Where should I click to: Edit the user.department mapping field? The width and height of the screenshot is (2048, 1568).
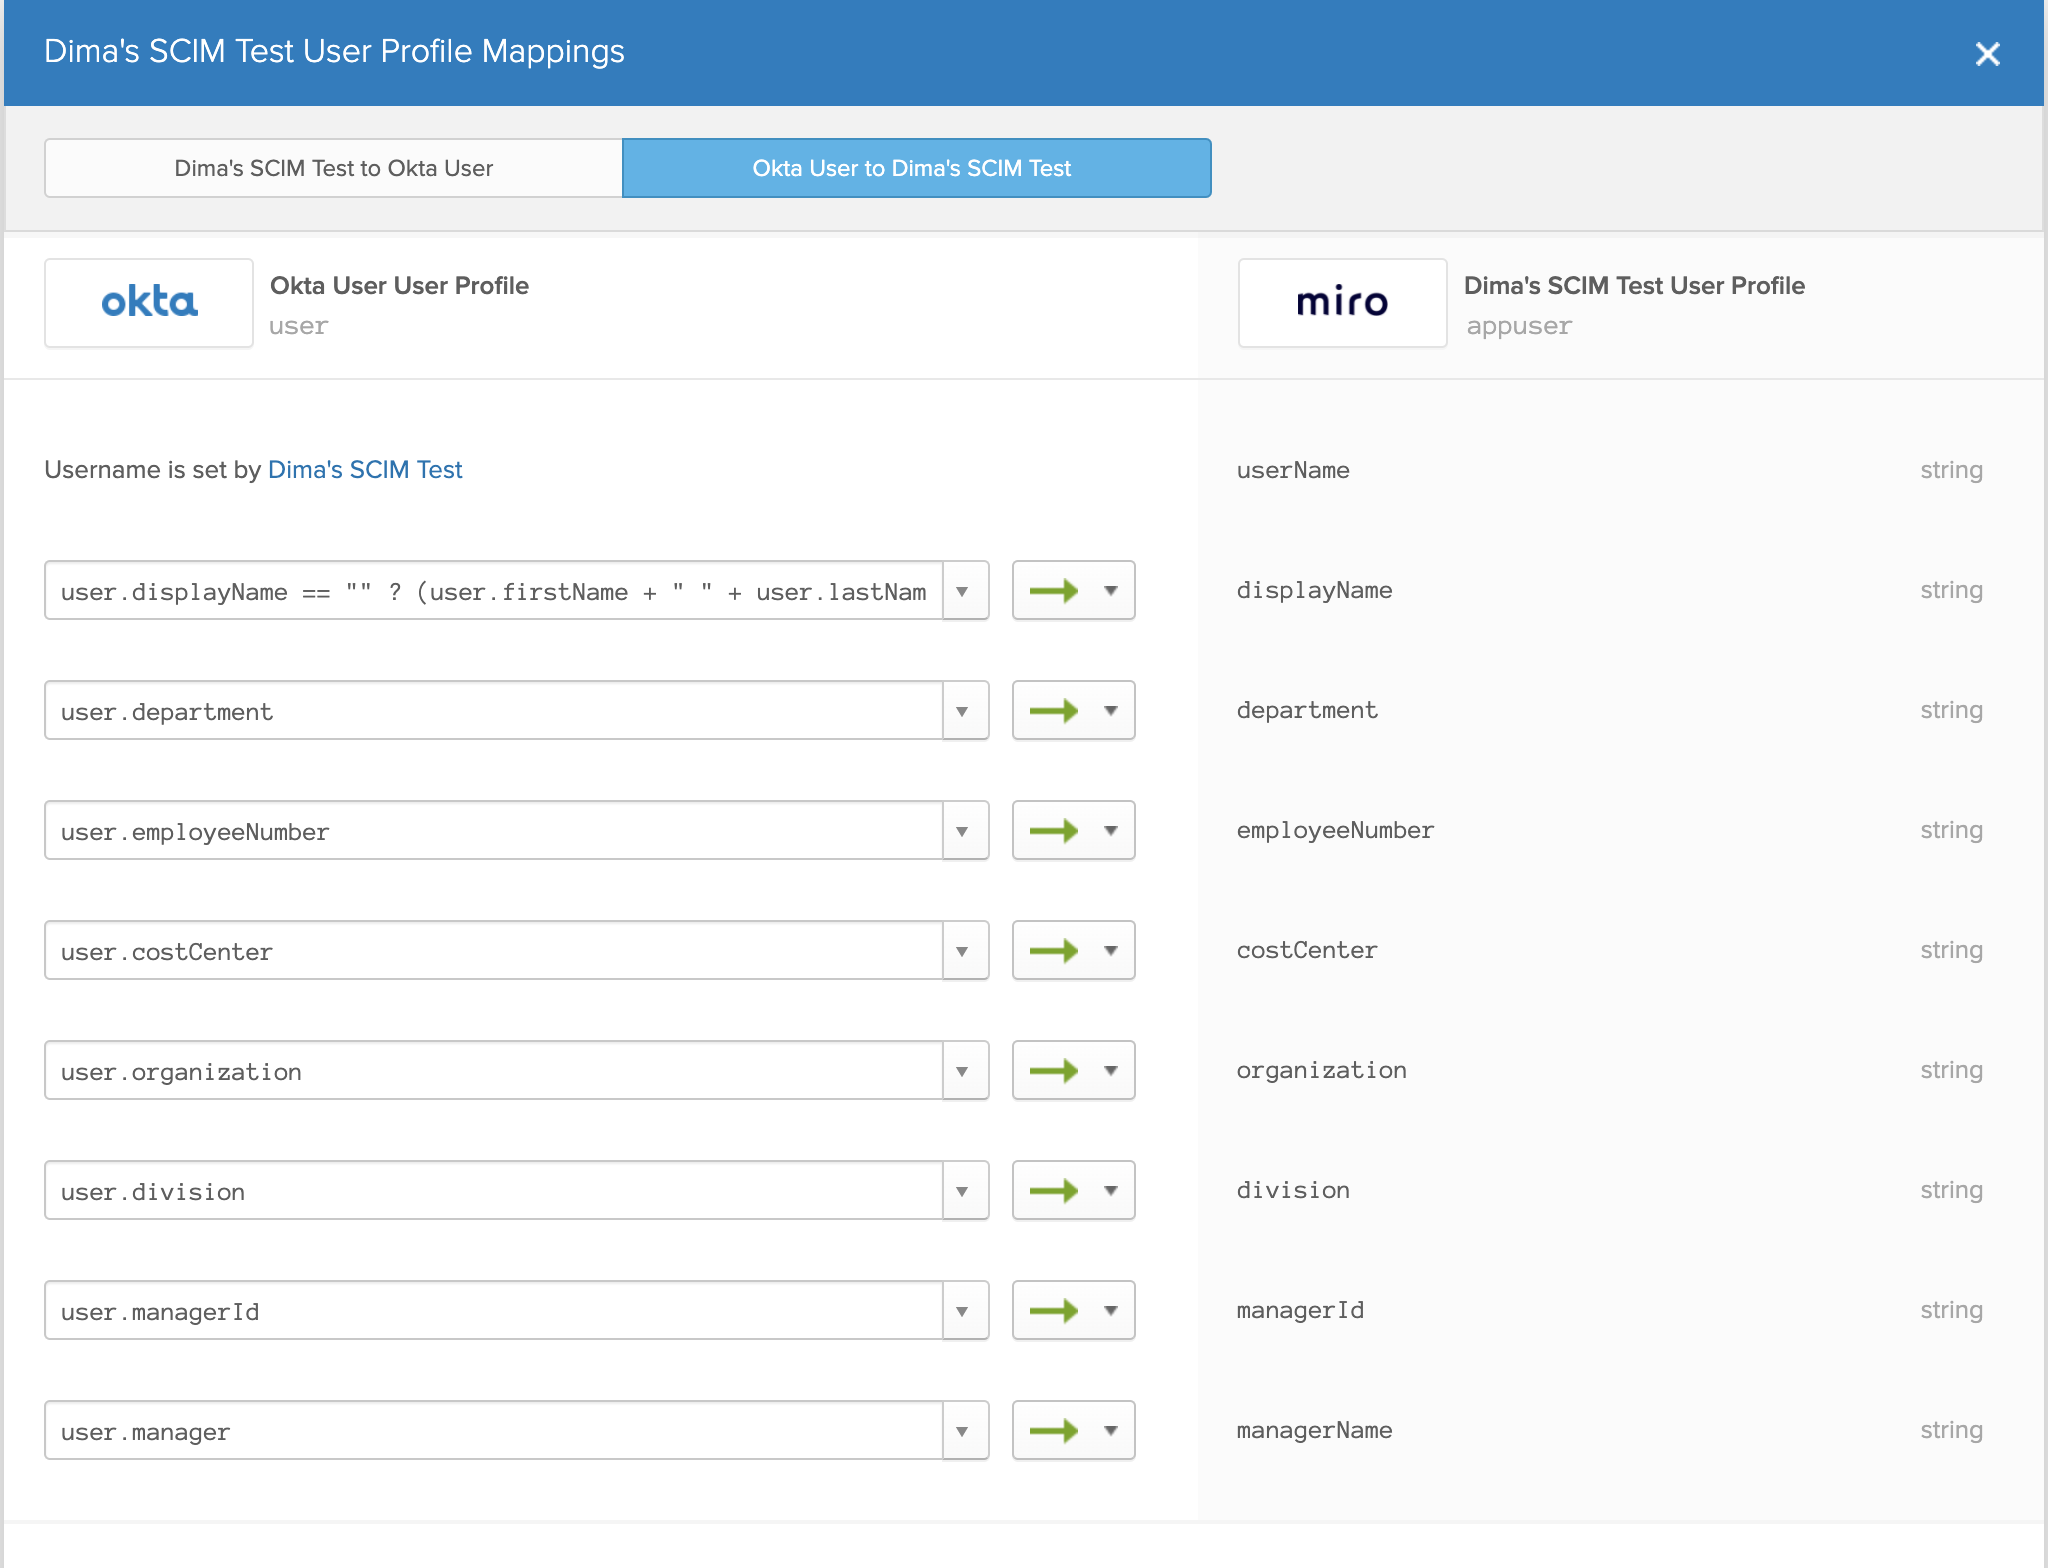tap(494, 711)
